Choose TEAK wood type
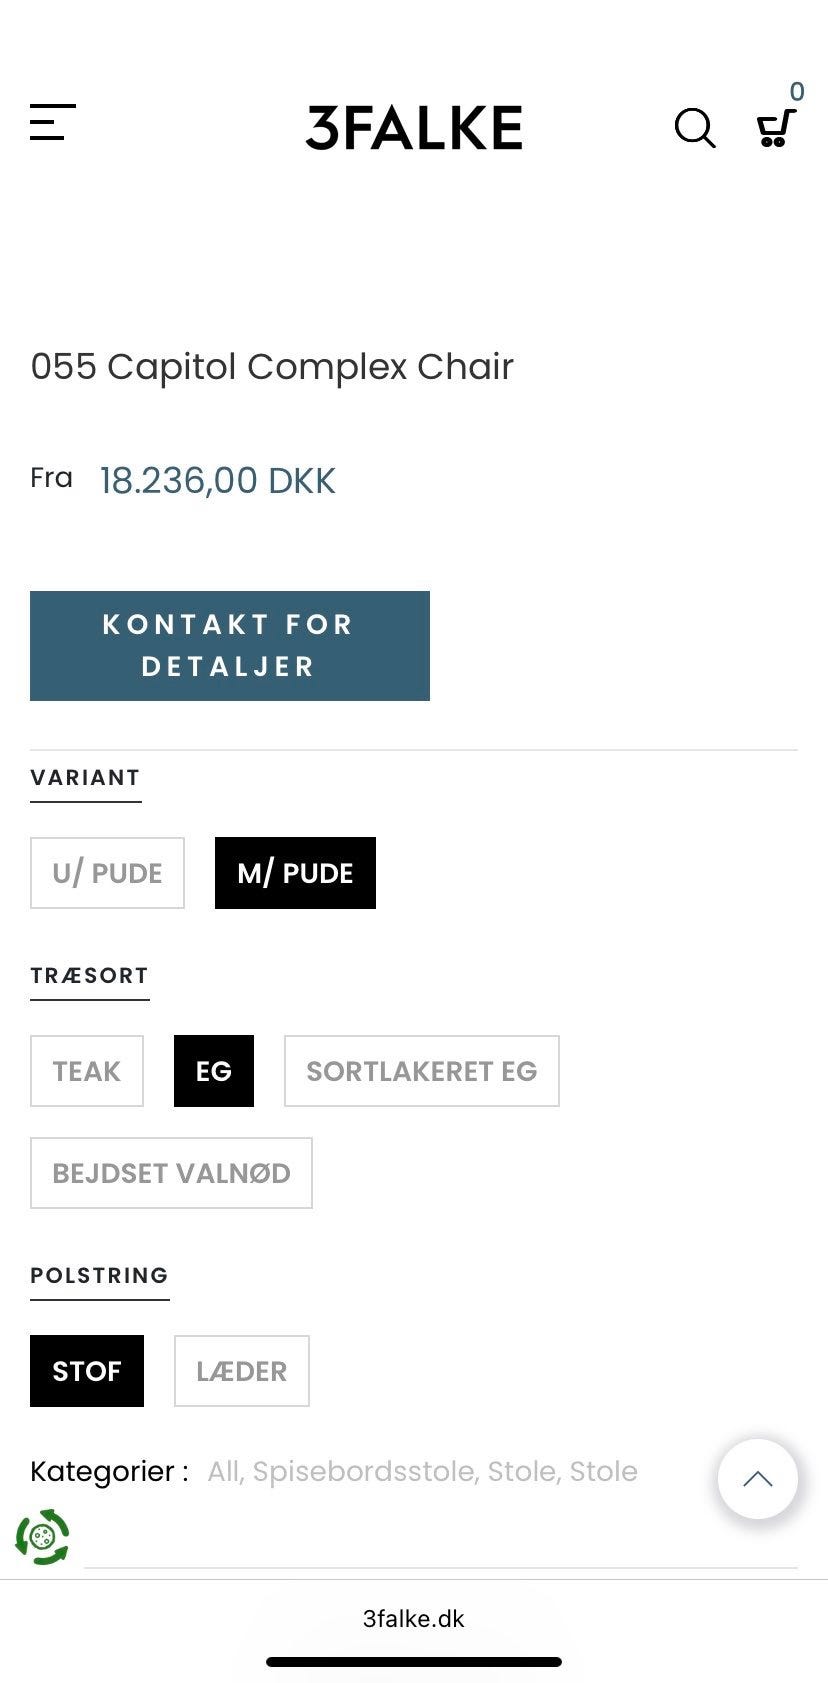 pyautogui.click(x=87, y=1071)
